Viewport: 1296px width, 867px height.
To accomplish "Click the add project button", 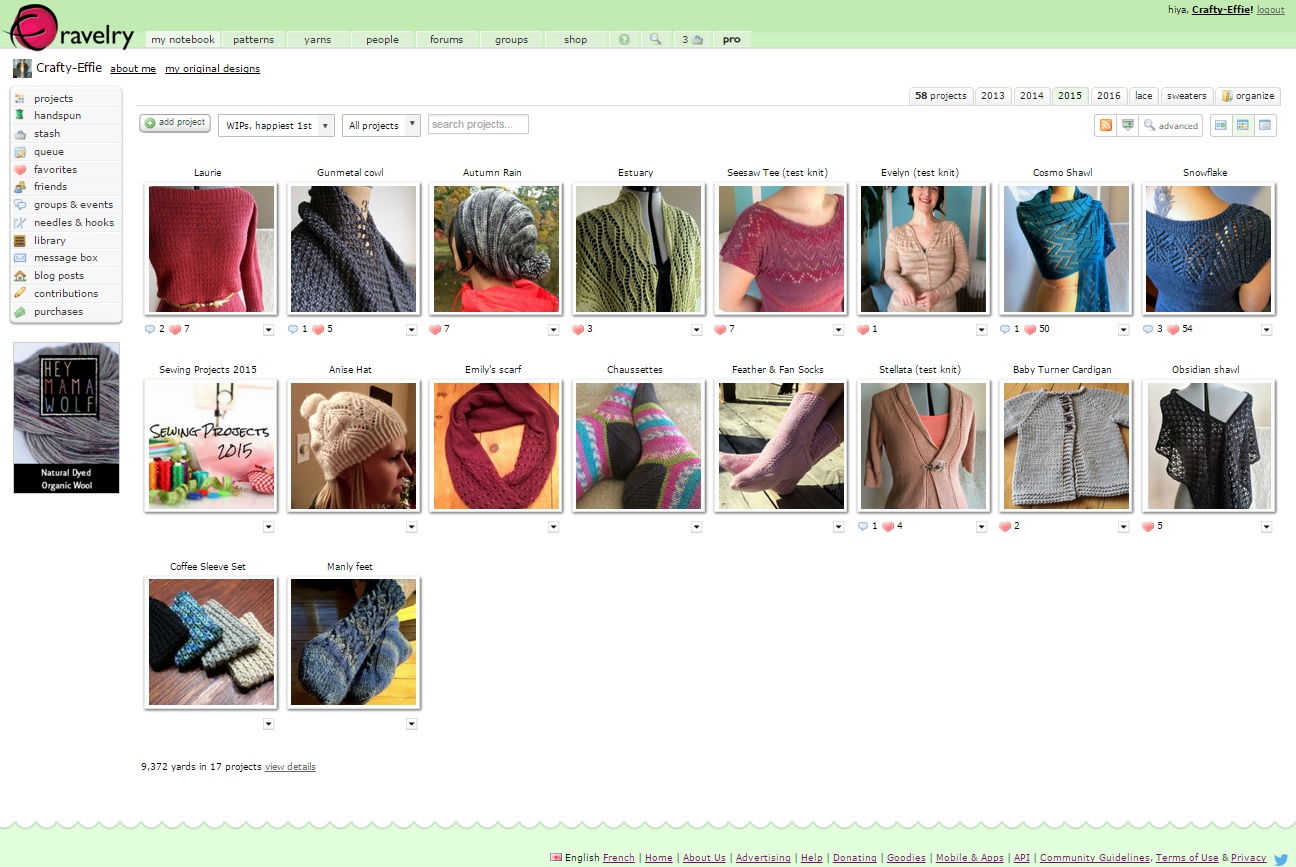I will click(175, 123).
